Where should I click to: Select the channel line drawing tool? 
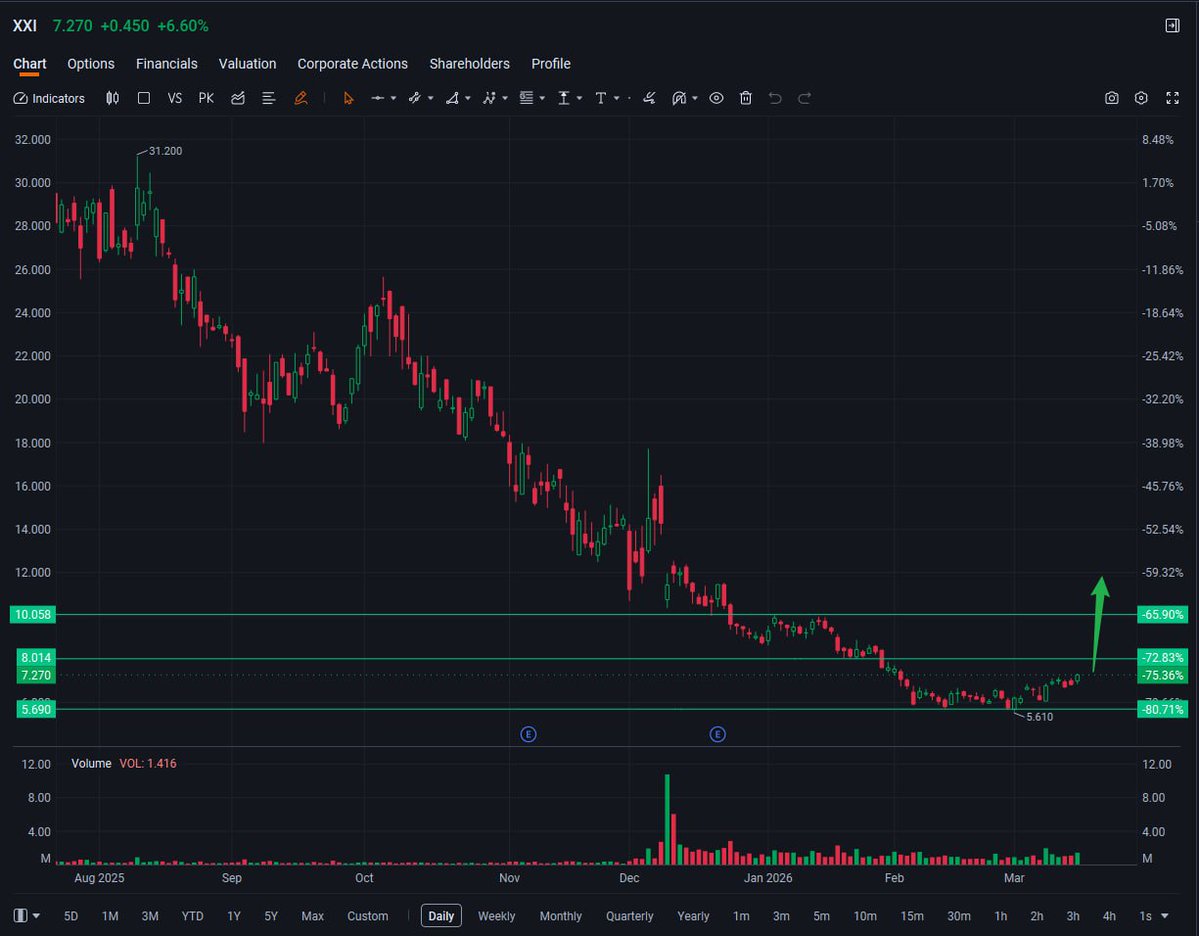[414, 98]
